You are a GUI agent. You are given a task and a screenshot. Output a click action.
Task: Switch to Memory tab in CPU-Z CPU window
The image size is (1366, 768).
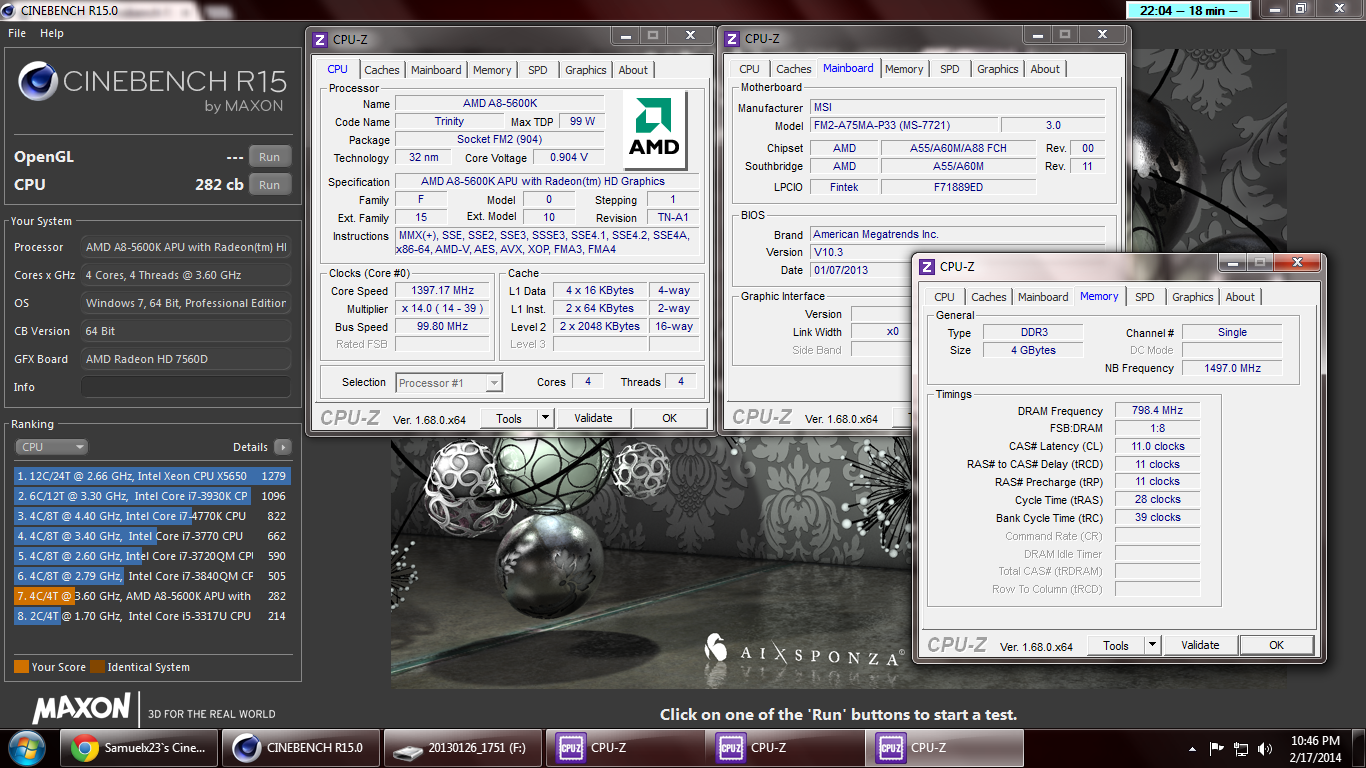(x=492, y=70)
